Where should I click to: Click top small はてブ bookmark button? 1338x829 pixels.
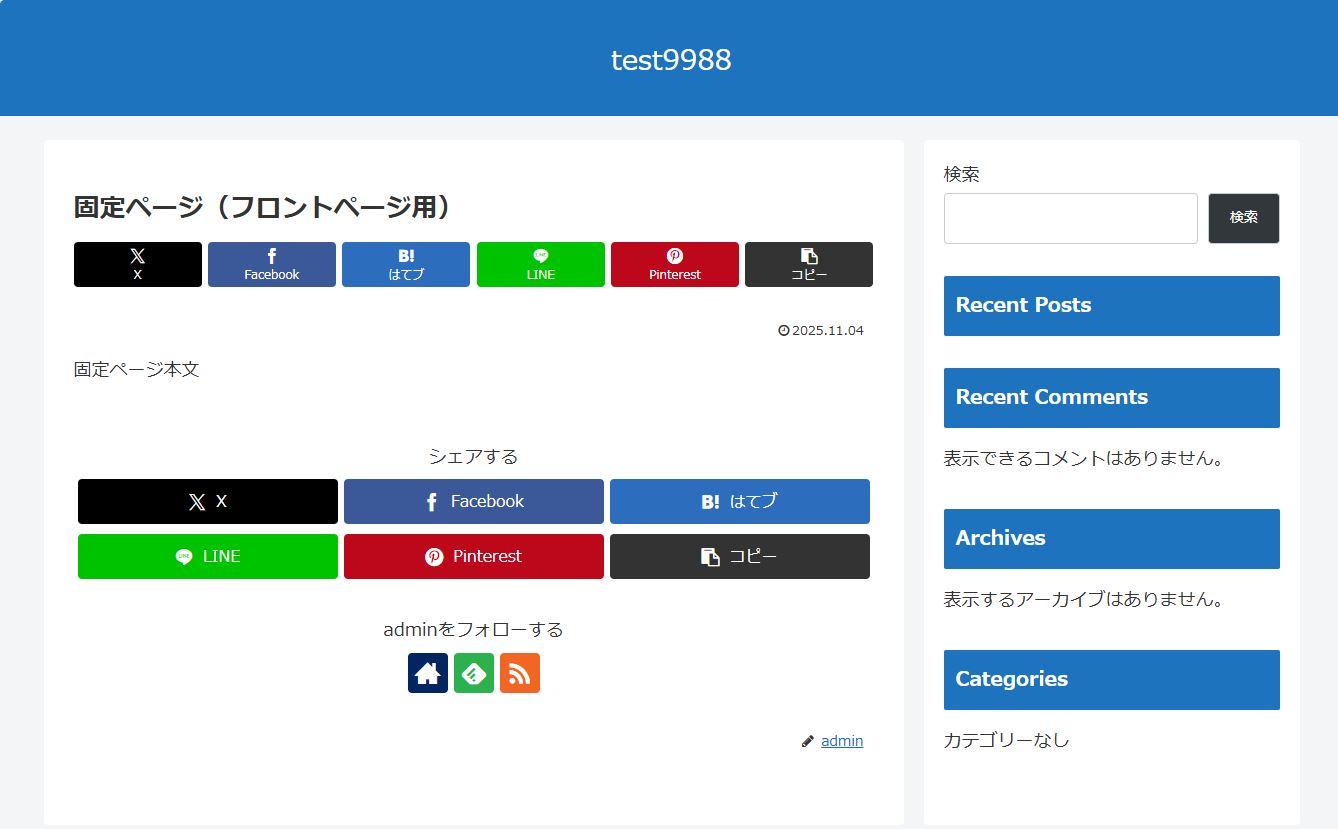(406, 264)
